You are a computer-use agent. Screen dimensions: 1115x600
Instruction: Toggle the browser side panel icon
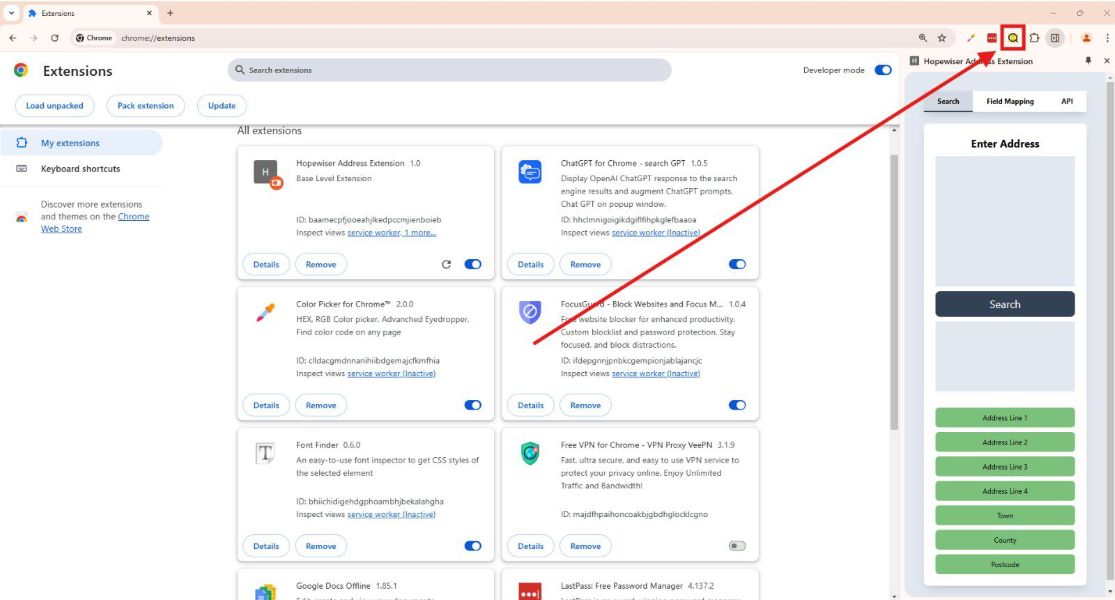1054,38
